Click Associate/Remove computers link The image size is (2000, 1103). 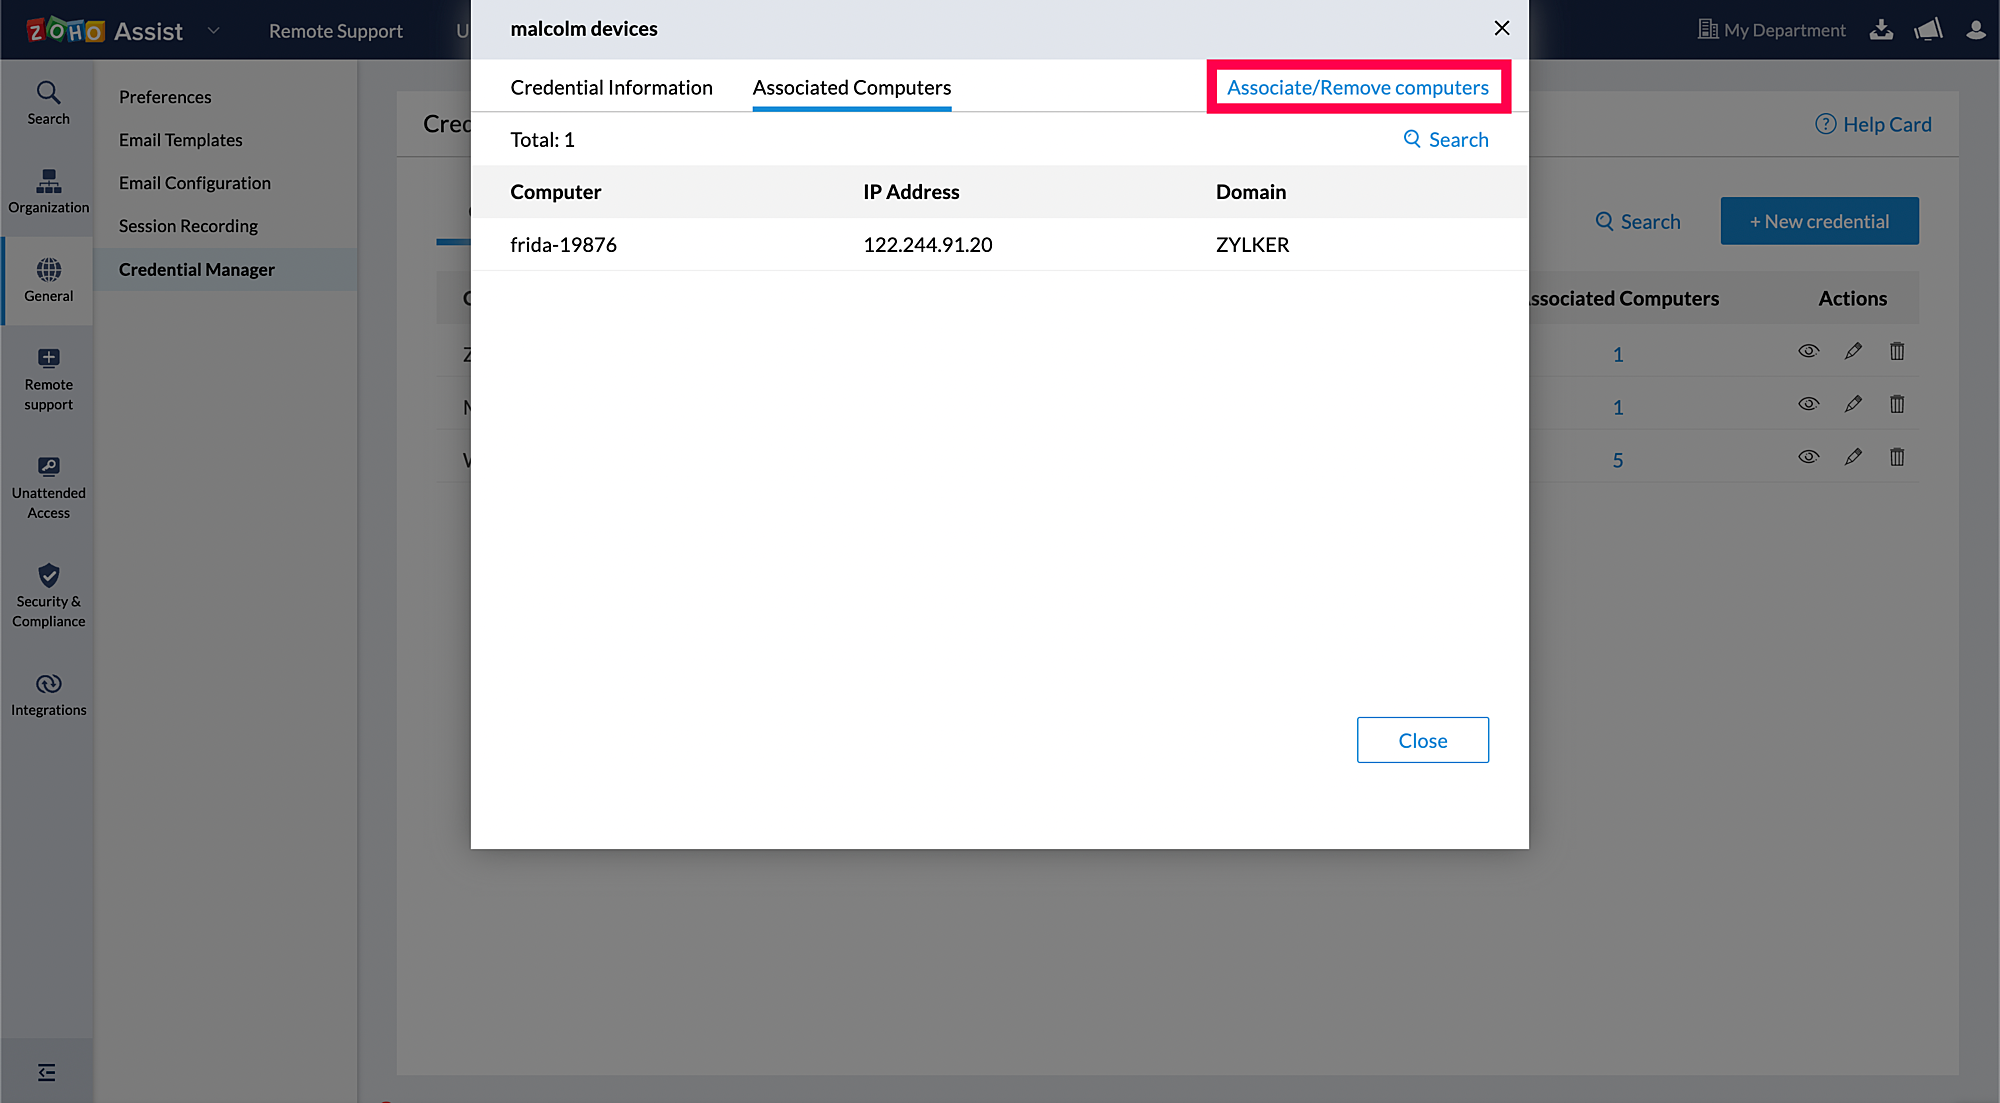pos(1357,88)
